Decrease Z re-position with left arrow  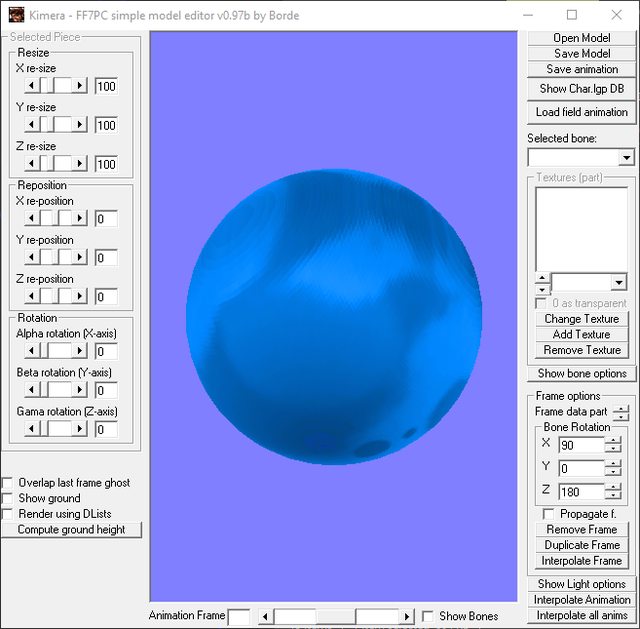(x=32, y=296)
